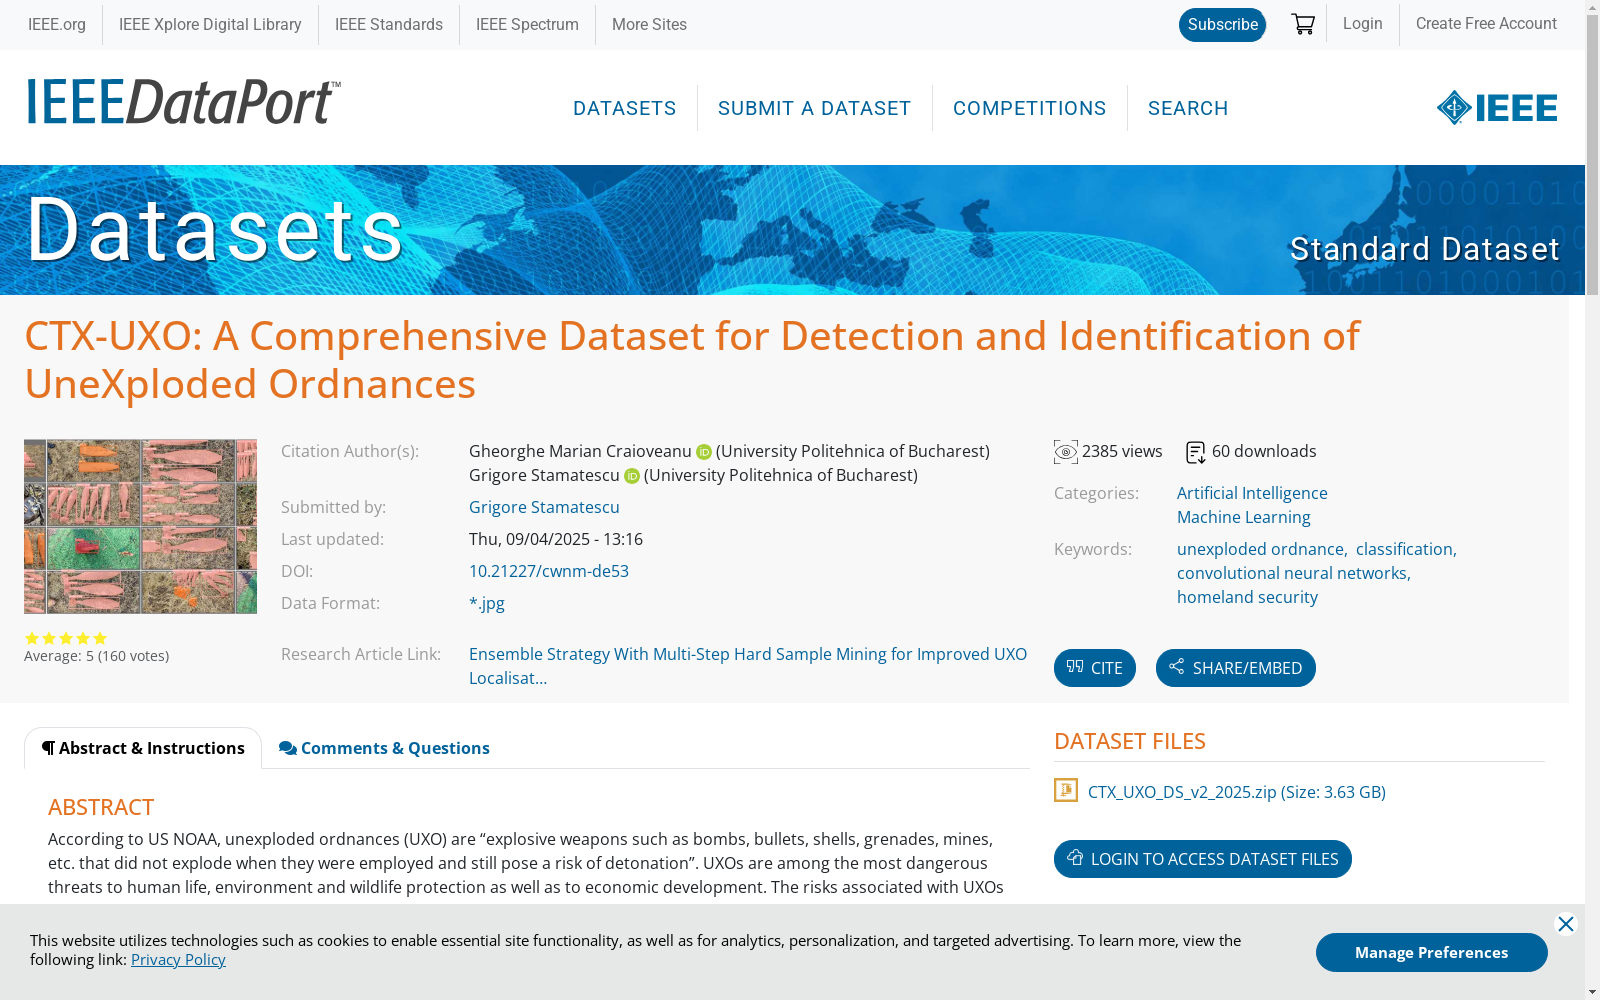Switch to Abstract & Instructions tab
The image size is (1600, 1000).
coord(143,748)
